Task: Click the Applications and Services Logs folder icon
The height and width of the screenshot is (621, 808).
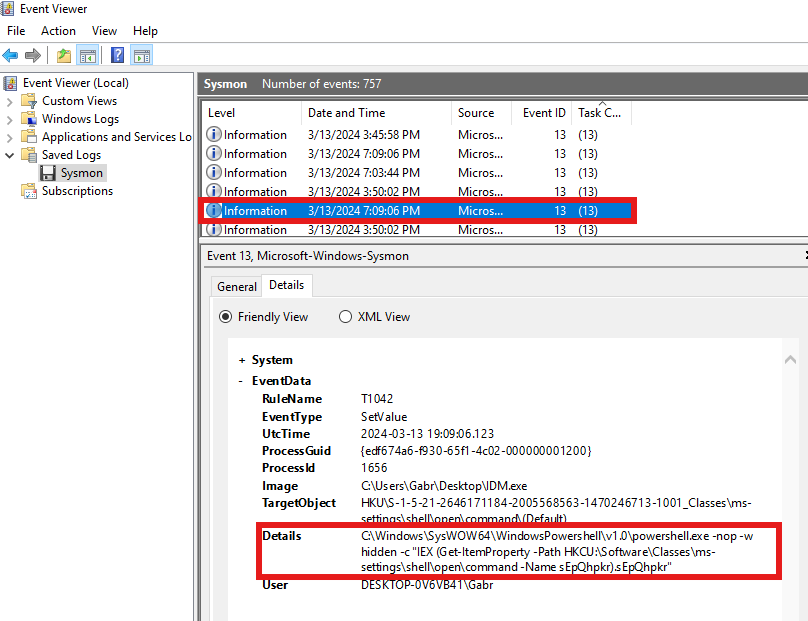Action: 29,137
